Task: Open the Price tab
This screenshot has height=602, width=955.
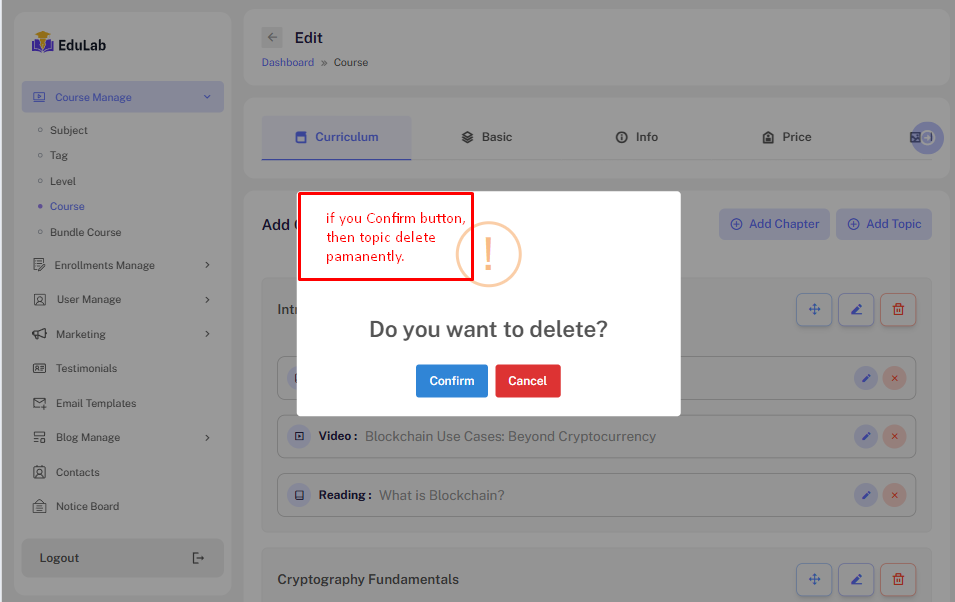Action: (x=786, y=137)
